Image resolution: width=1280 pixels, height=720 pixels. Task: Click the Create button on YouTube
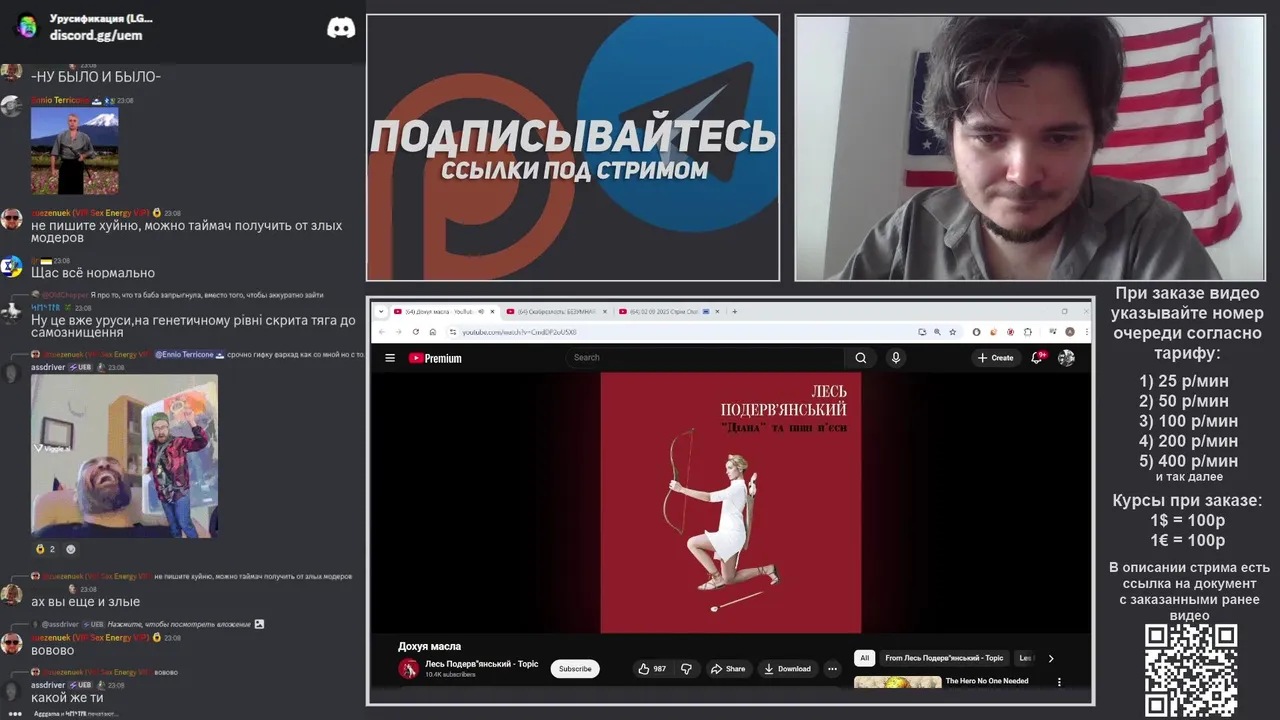click(996, 358)
